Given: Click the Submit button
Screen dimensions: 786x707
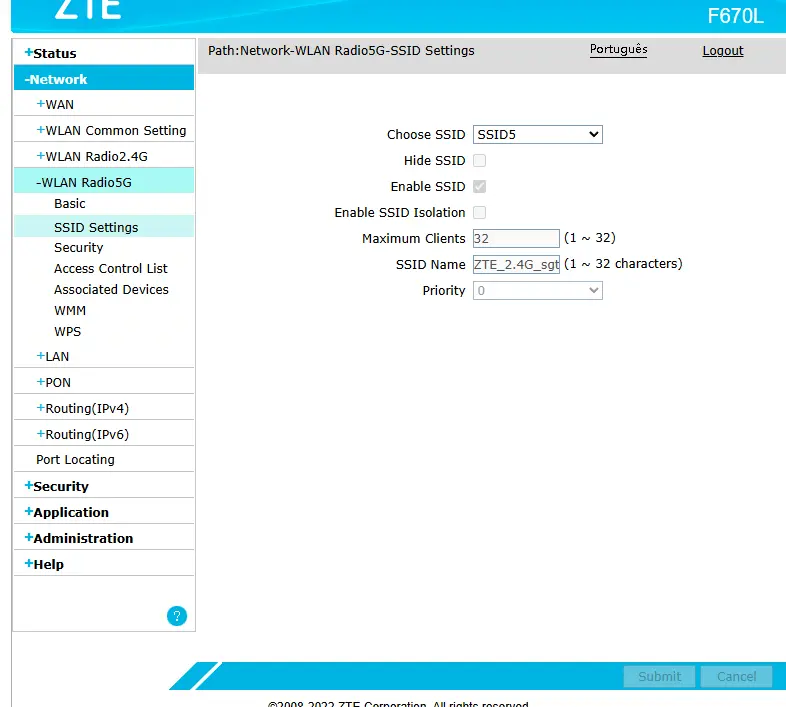Looking at the screenshot, I should [x=659, y=677].
